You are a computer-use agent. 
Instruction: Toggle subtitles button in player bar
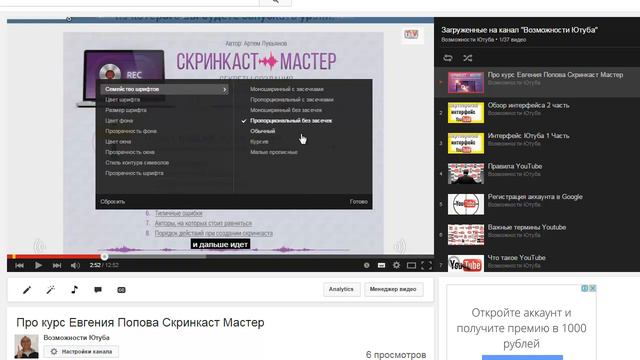tap(381, 265)
